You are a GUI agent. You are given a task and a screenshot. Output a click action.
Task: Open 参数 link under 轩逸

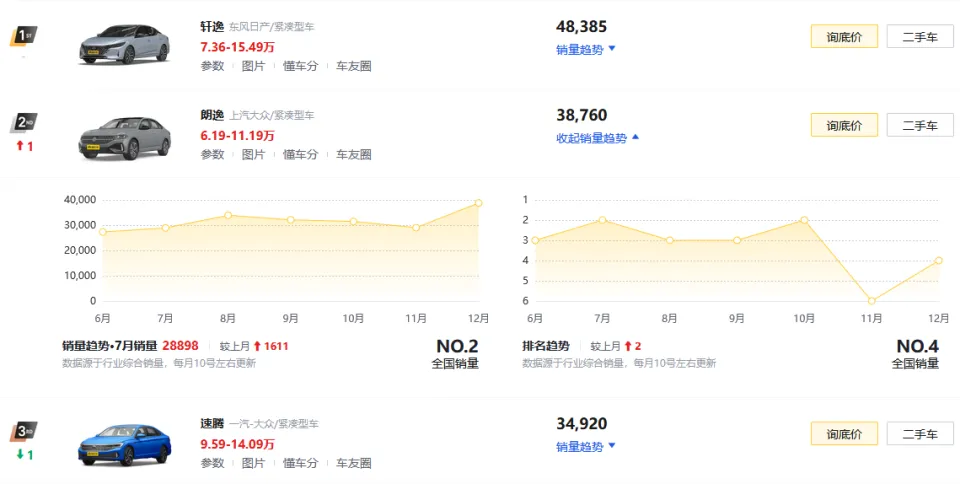[x=212, y=66]
